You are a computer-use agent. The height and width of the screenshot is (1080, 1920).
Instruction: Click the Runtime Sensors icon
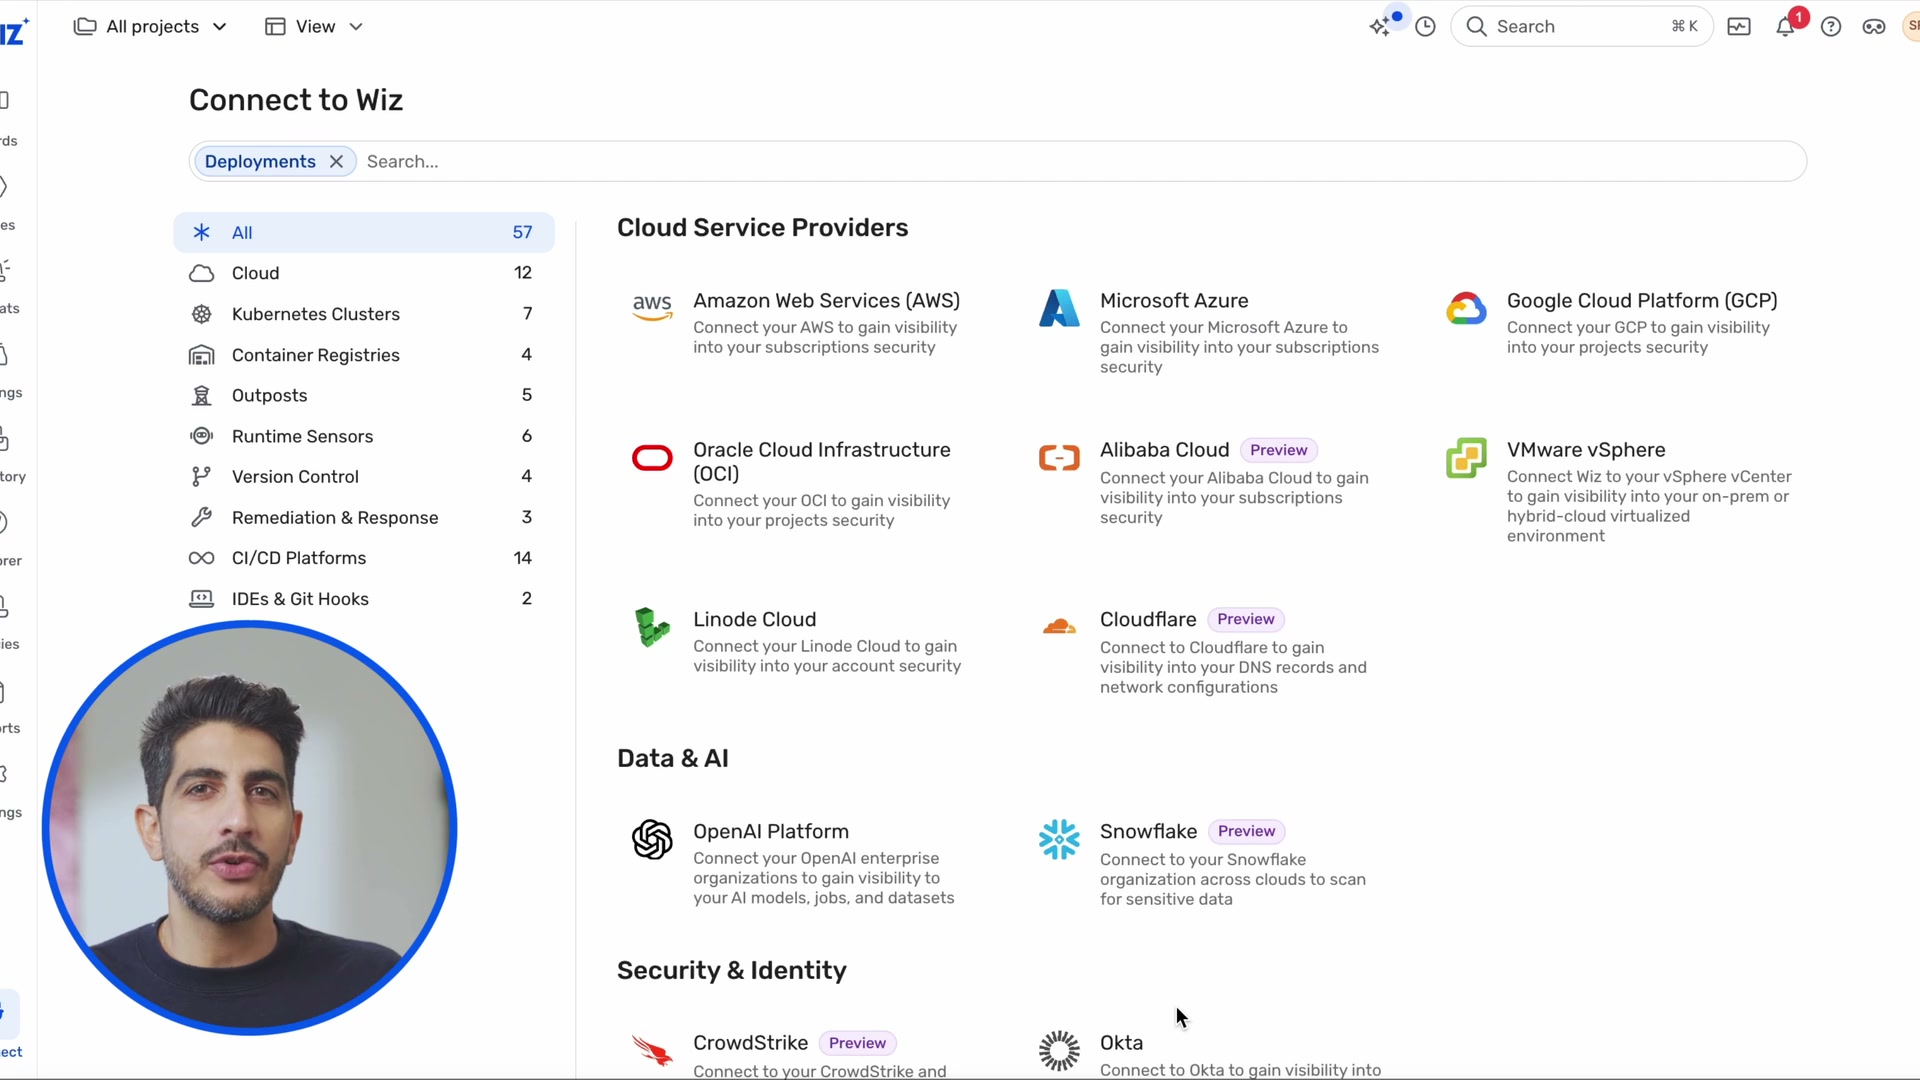pos(201,436)
